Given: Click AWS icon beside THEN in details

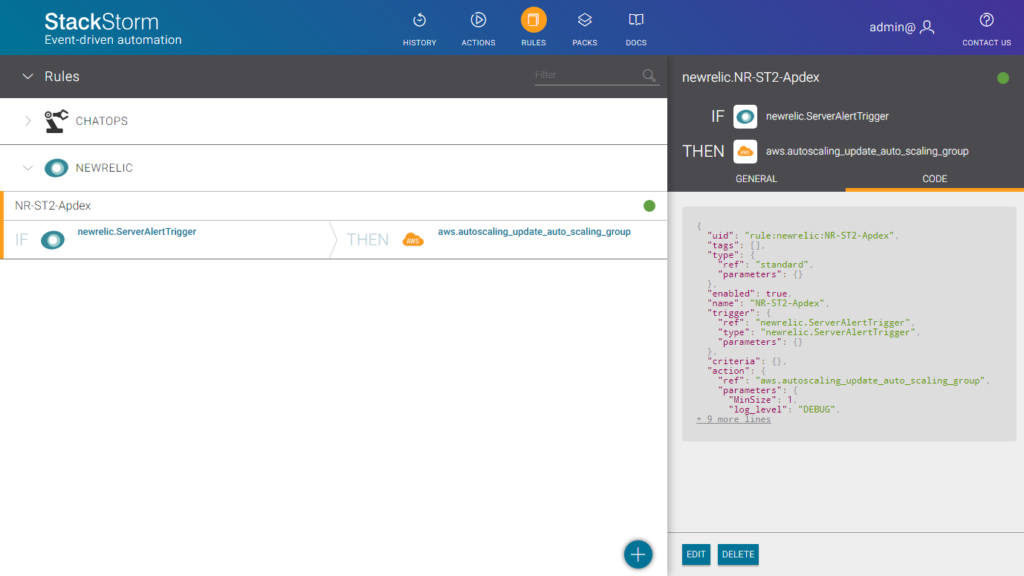Looking at the screenshot, I should 745,152.
